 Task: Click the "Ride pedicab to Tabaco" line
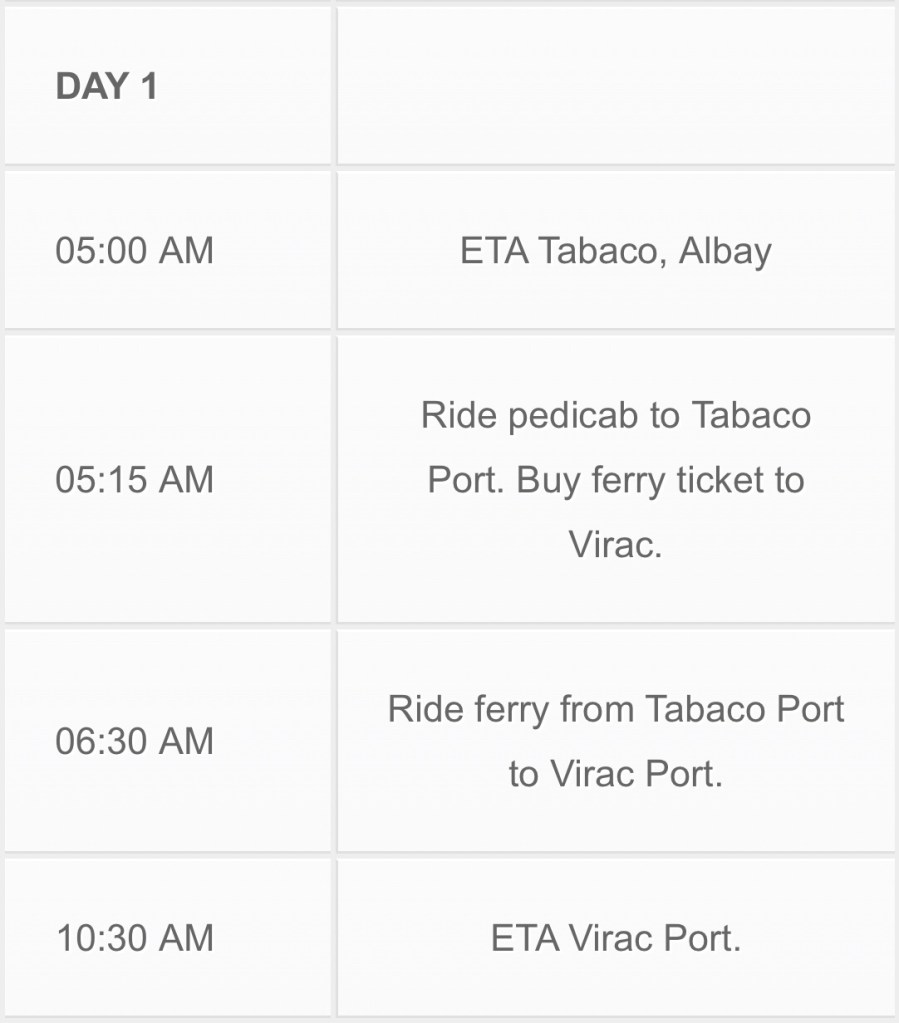(x=616, y=414)
